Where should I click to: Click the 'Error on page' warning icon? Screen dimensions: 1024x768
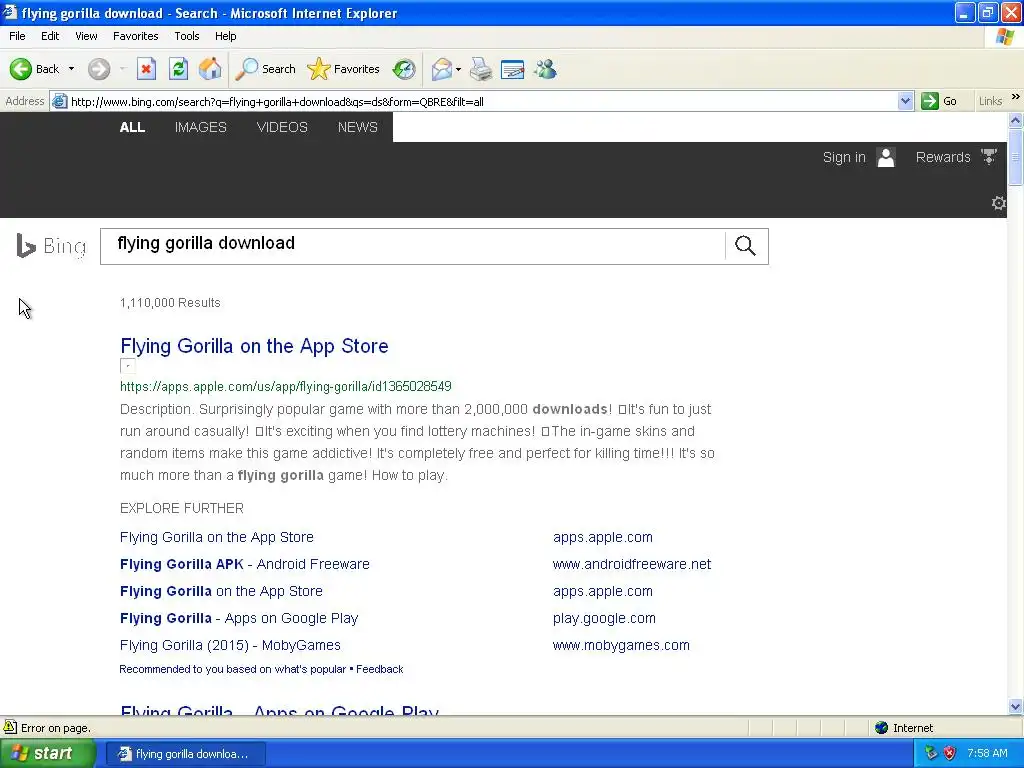coord(10,728)
